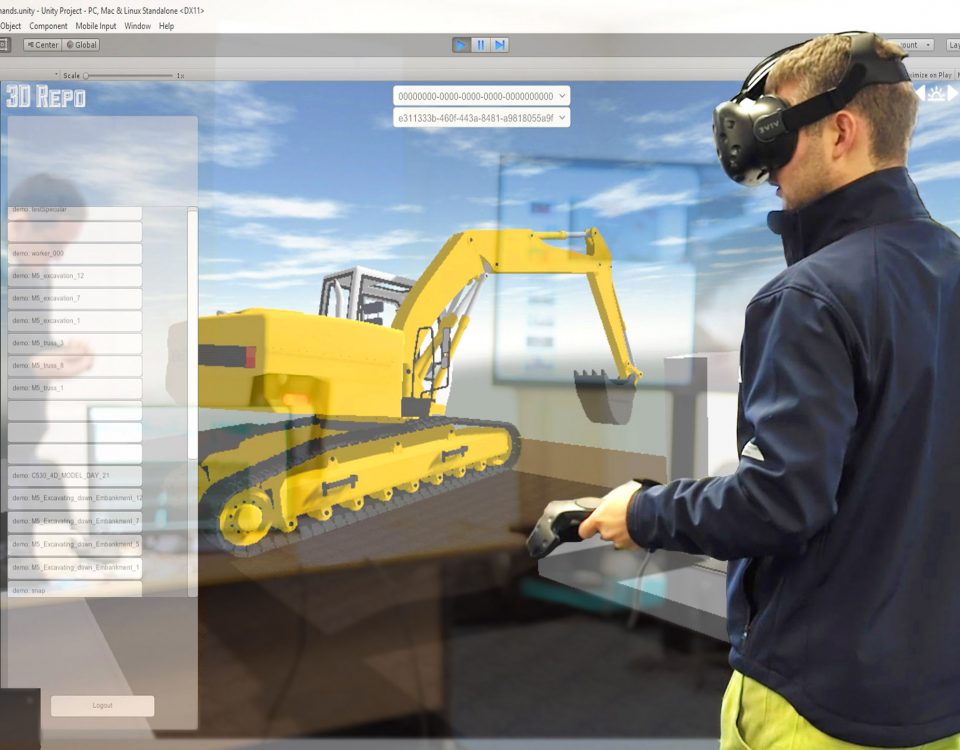Toggle the Global handle rotation button
The height and width of the screenshot is (750, 960).
(81, 45)
